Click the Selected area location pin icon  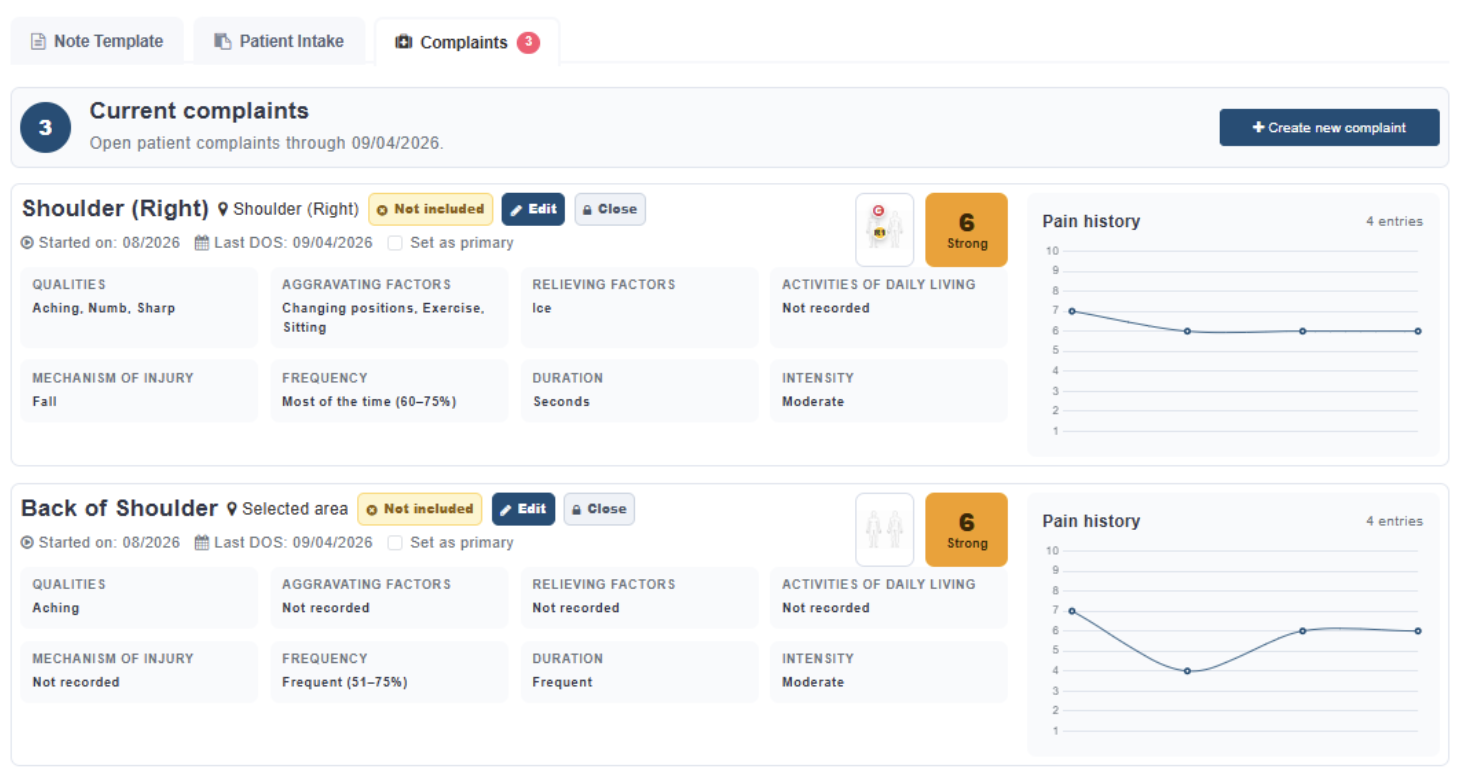tap(232, 510)
